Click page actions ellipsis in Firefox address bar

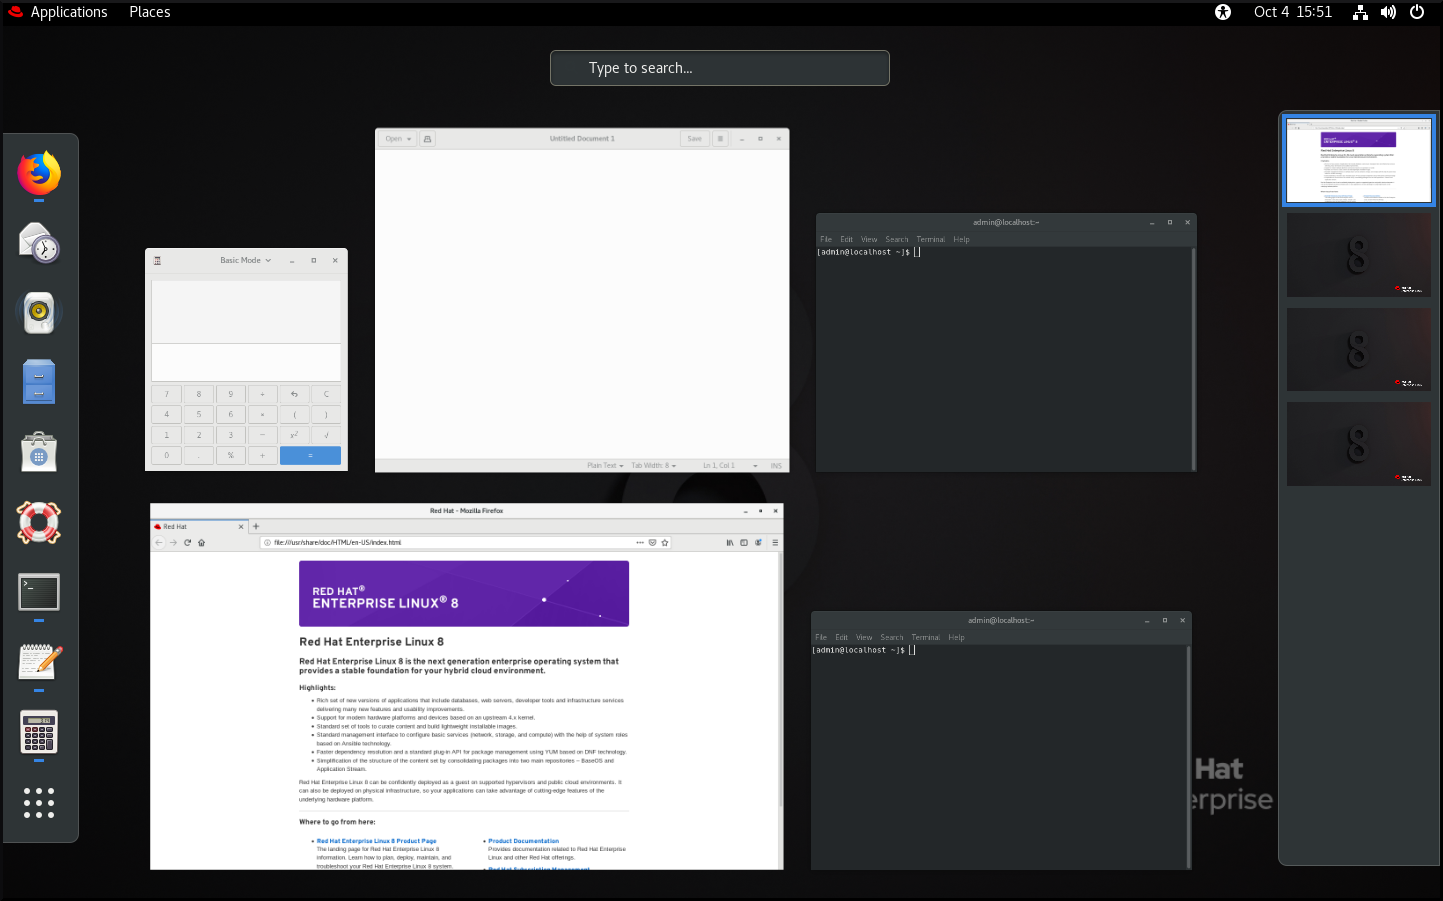point(640,543)
